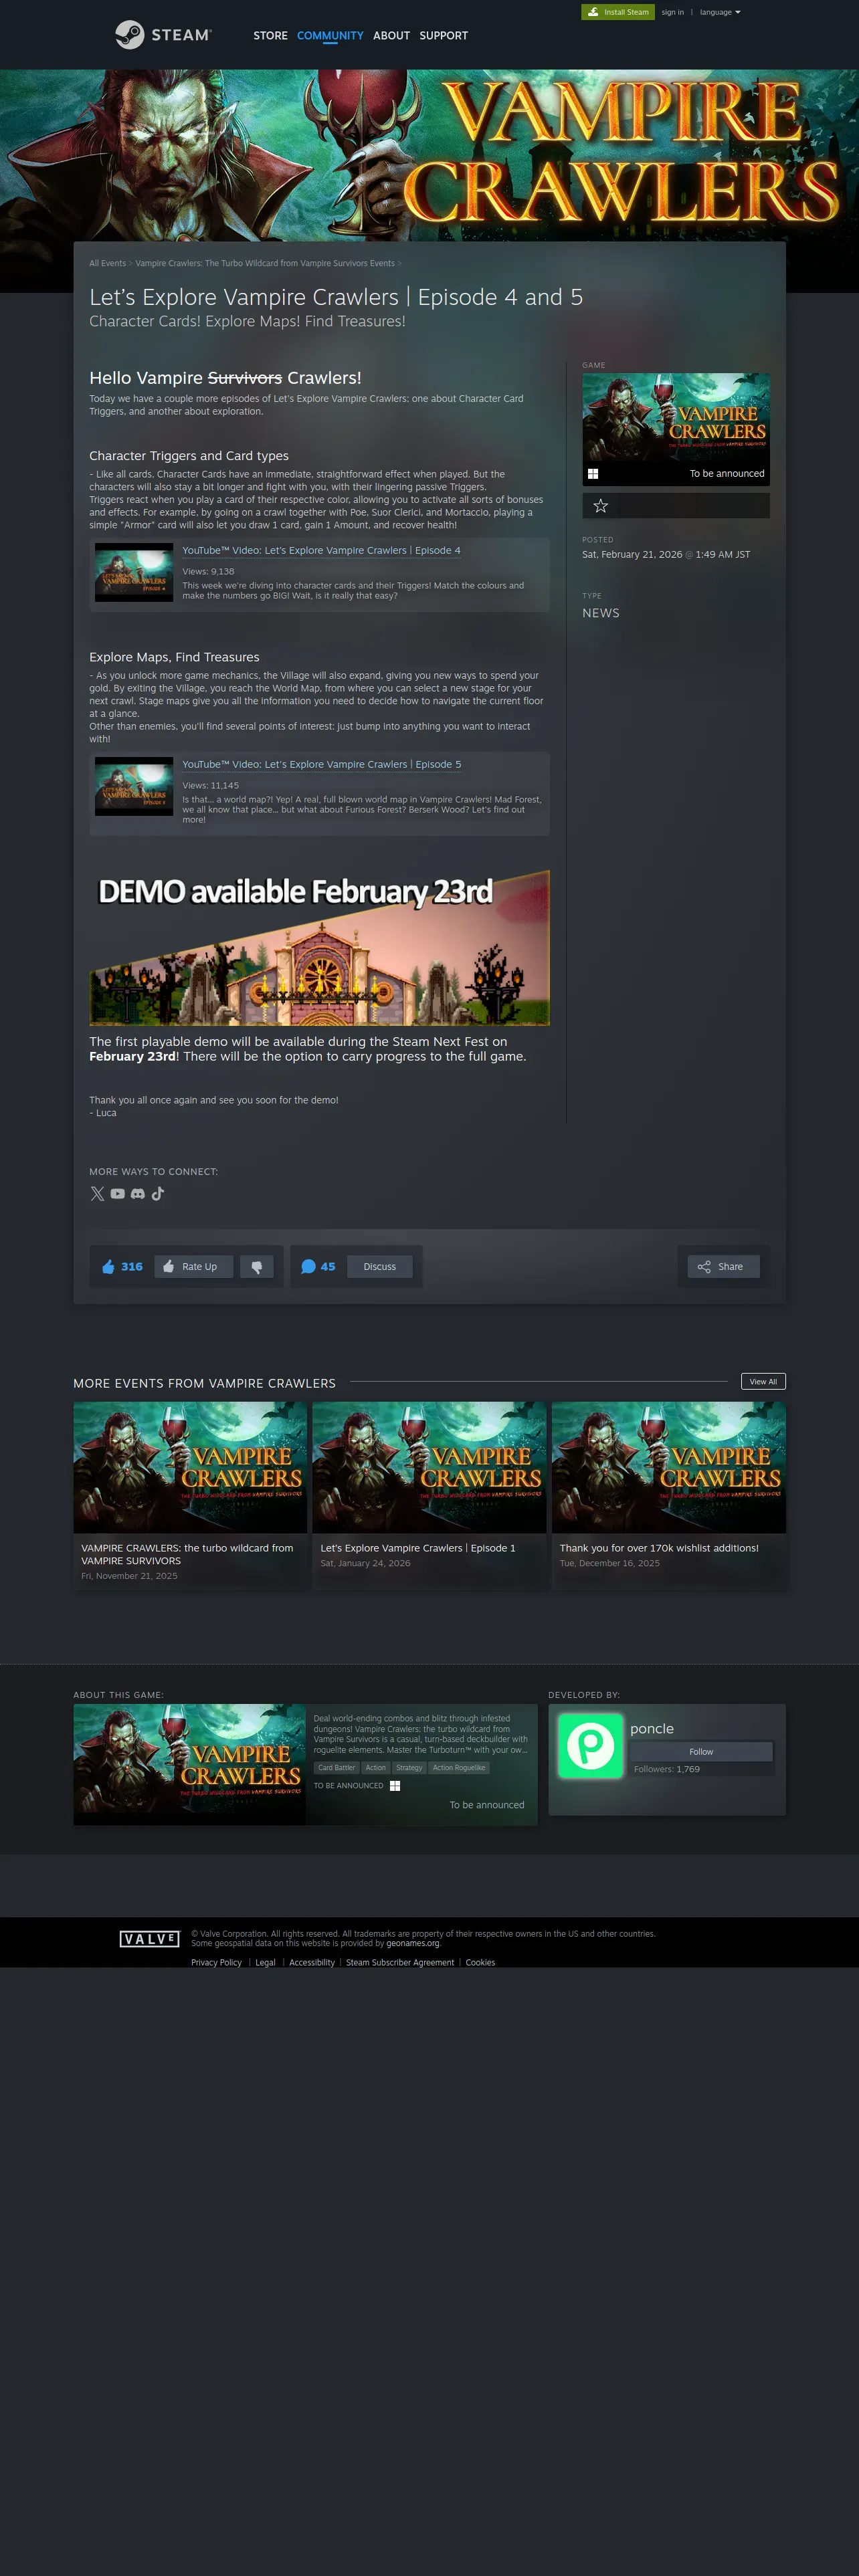Click the NEWS type label

click(601, 613)
